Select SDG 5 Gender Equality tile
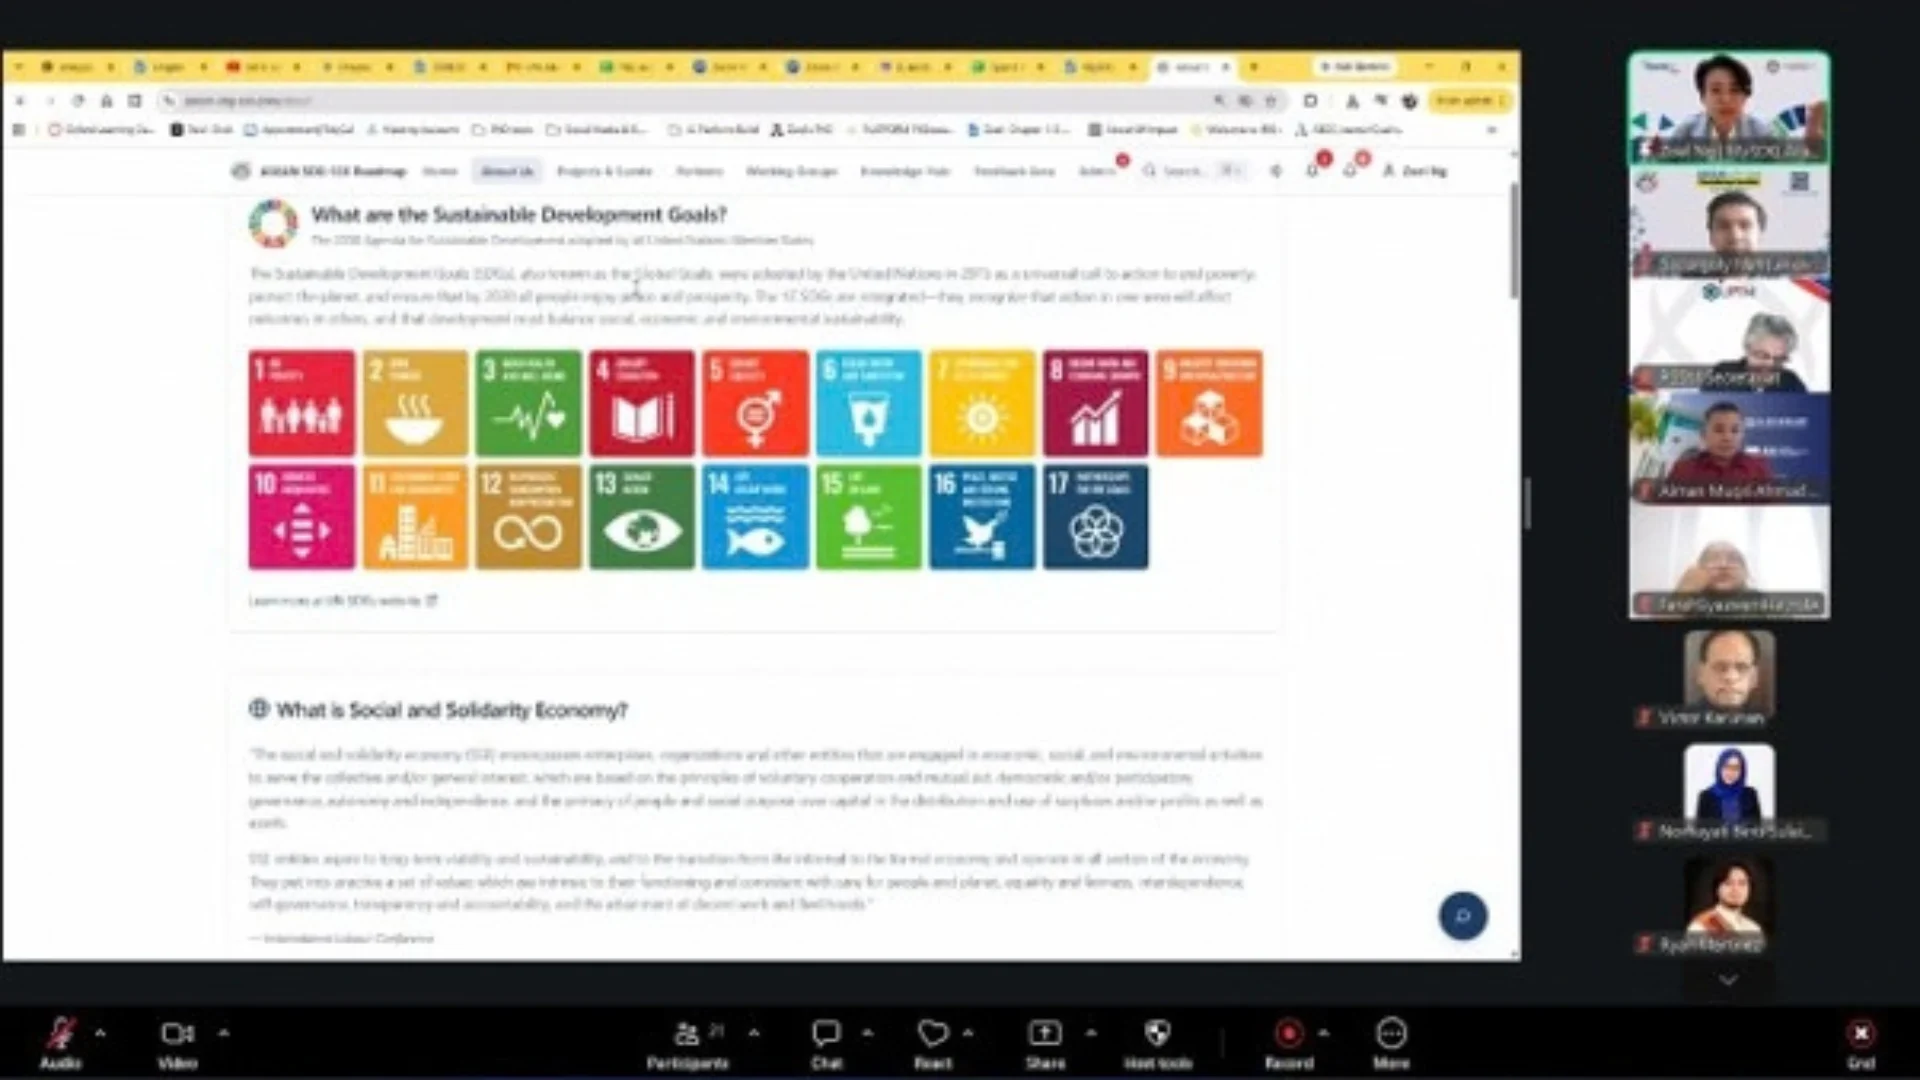This screenshot has width=1920, height=1080. [x=755, y=403]
